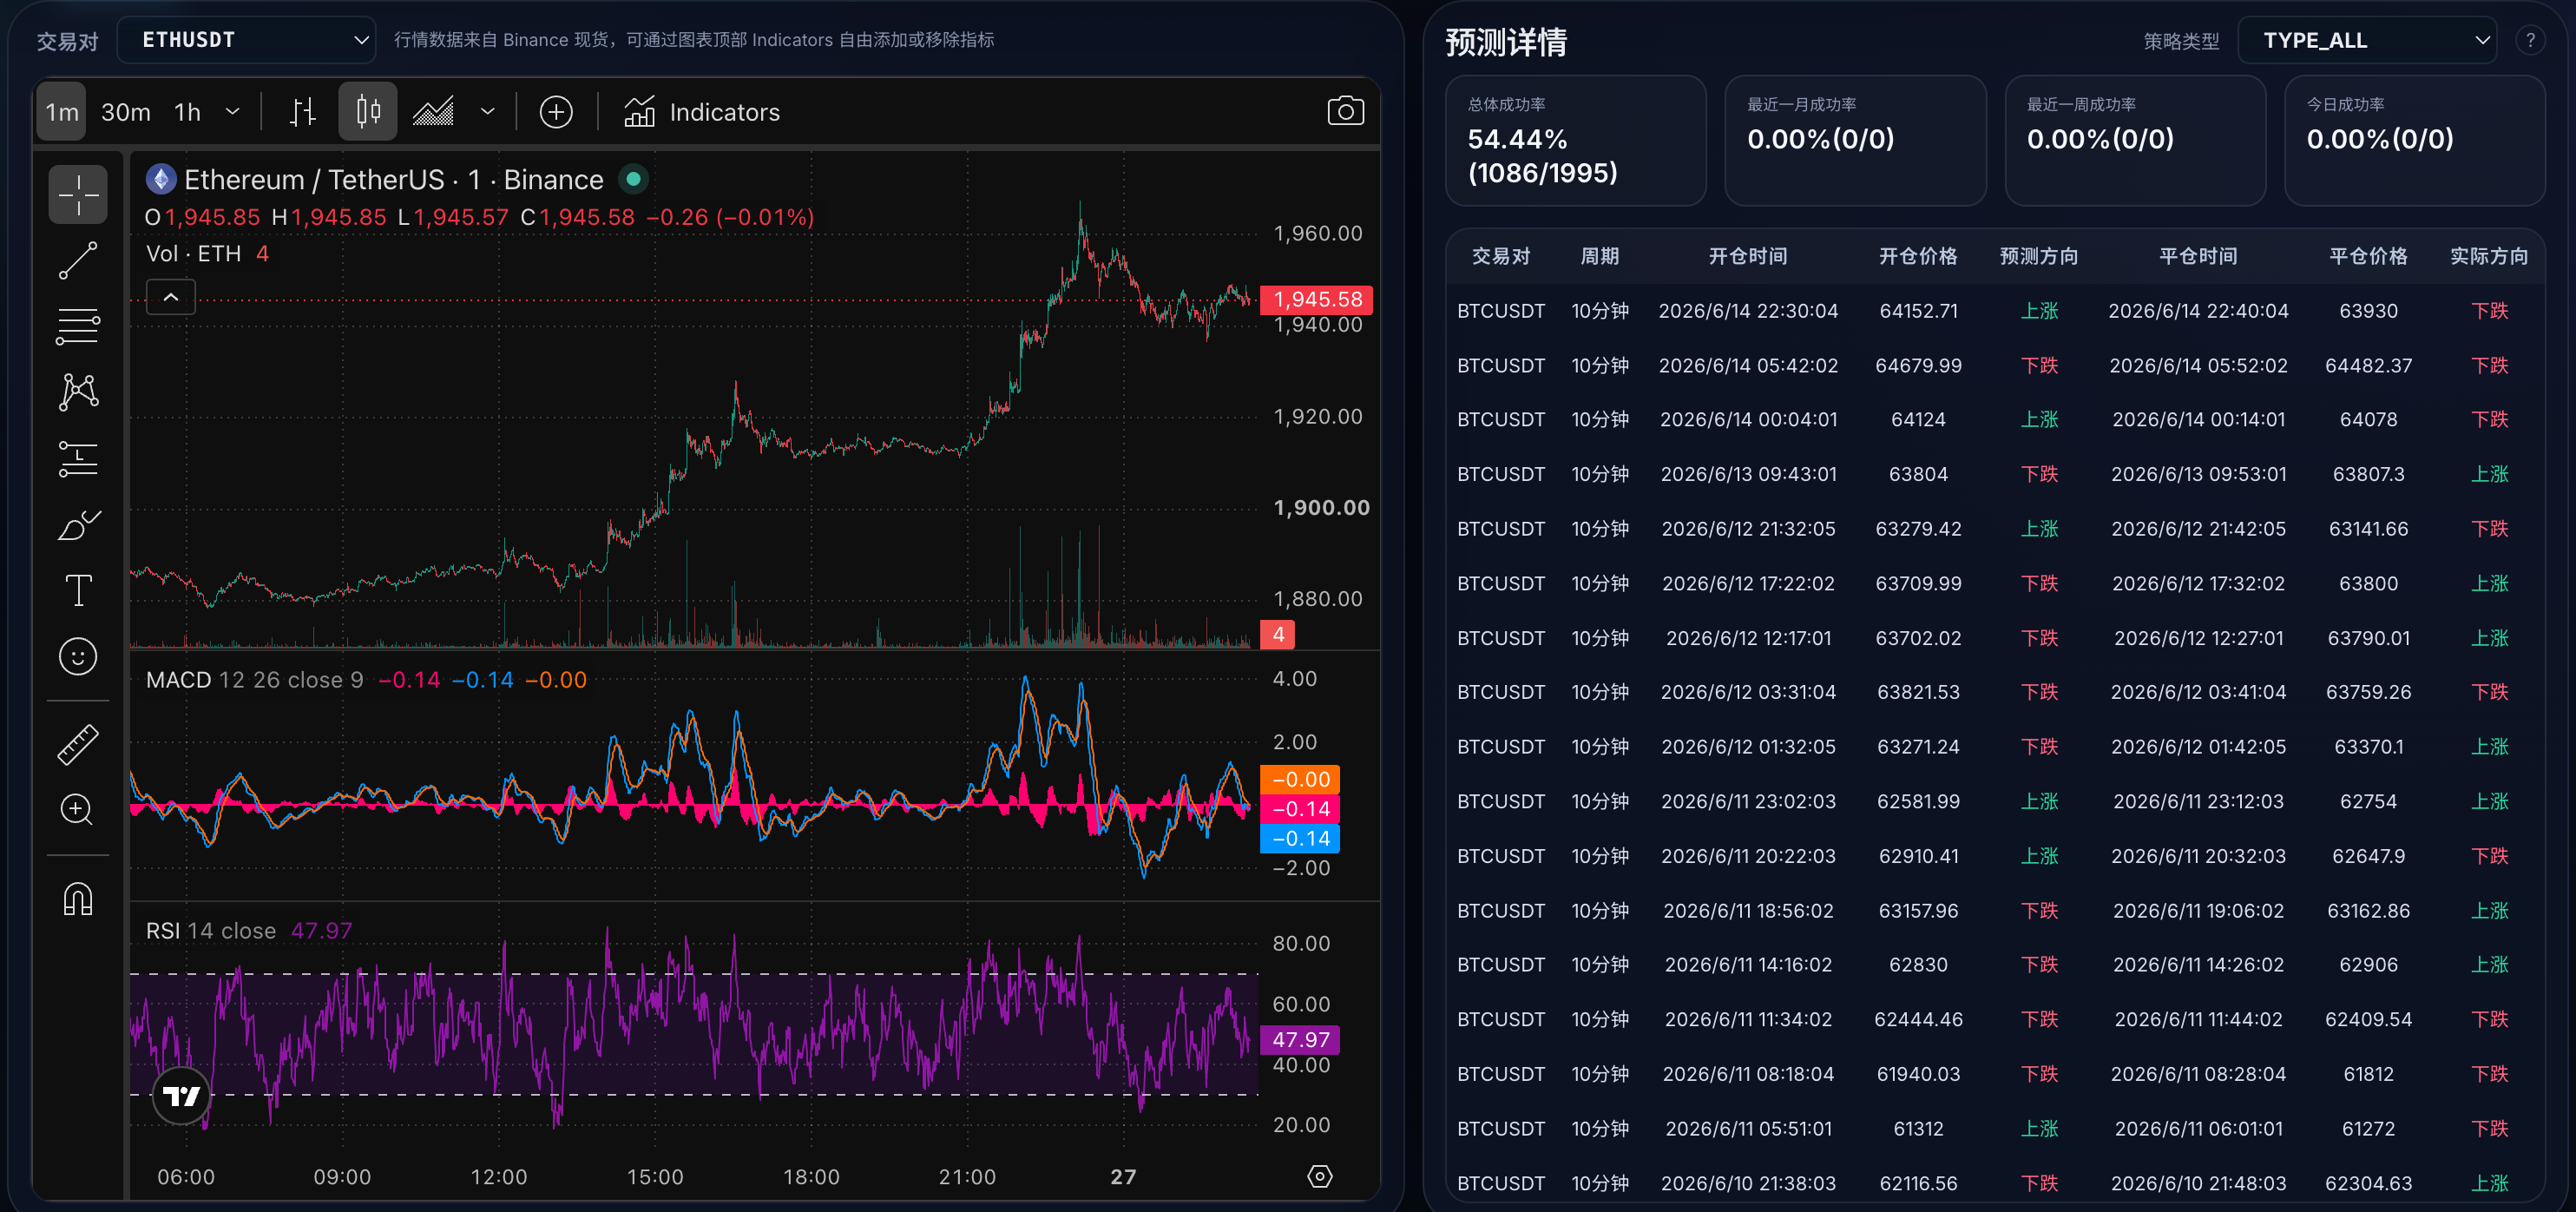The width and height of the screenshot is (2576, 1212).
Task: Select the candlestick chart style
Action: (x=368, y=111)
